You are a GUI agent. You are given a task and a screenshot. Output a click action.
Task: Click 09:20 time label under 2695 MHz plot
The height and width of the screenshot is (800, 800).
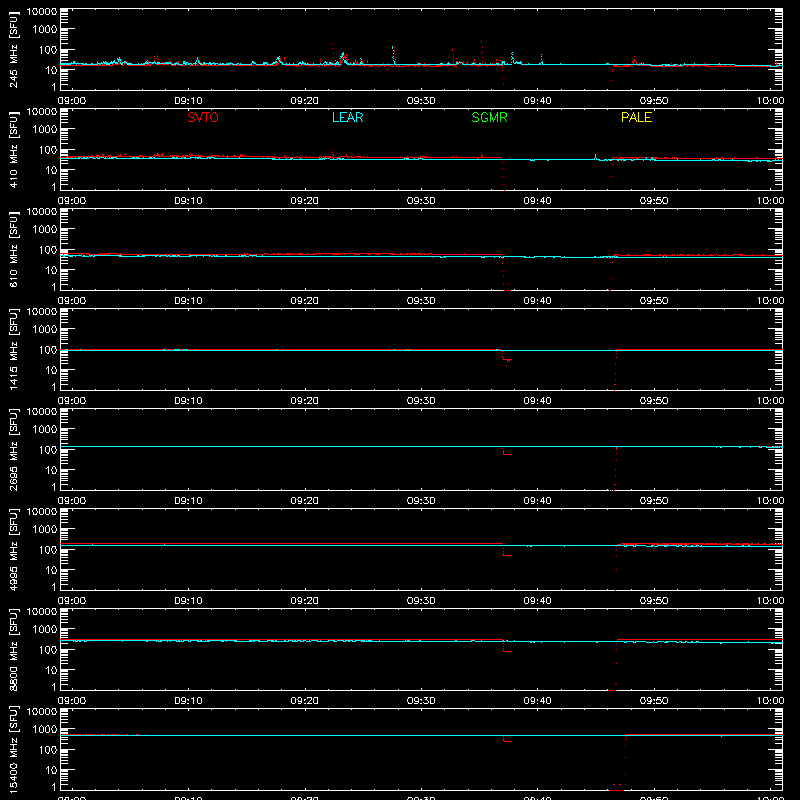pos(305,501)
